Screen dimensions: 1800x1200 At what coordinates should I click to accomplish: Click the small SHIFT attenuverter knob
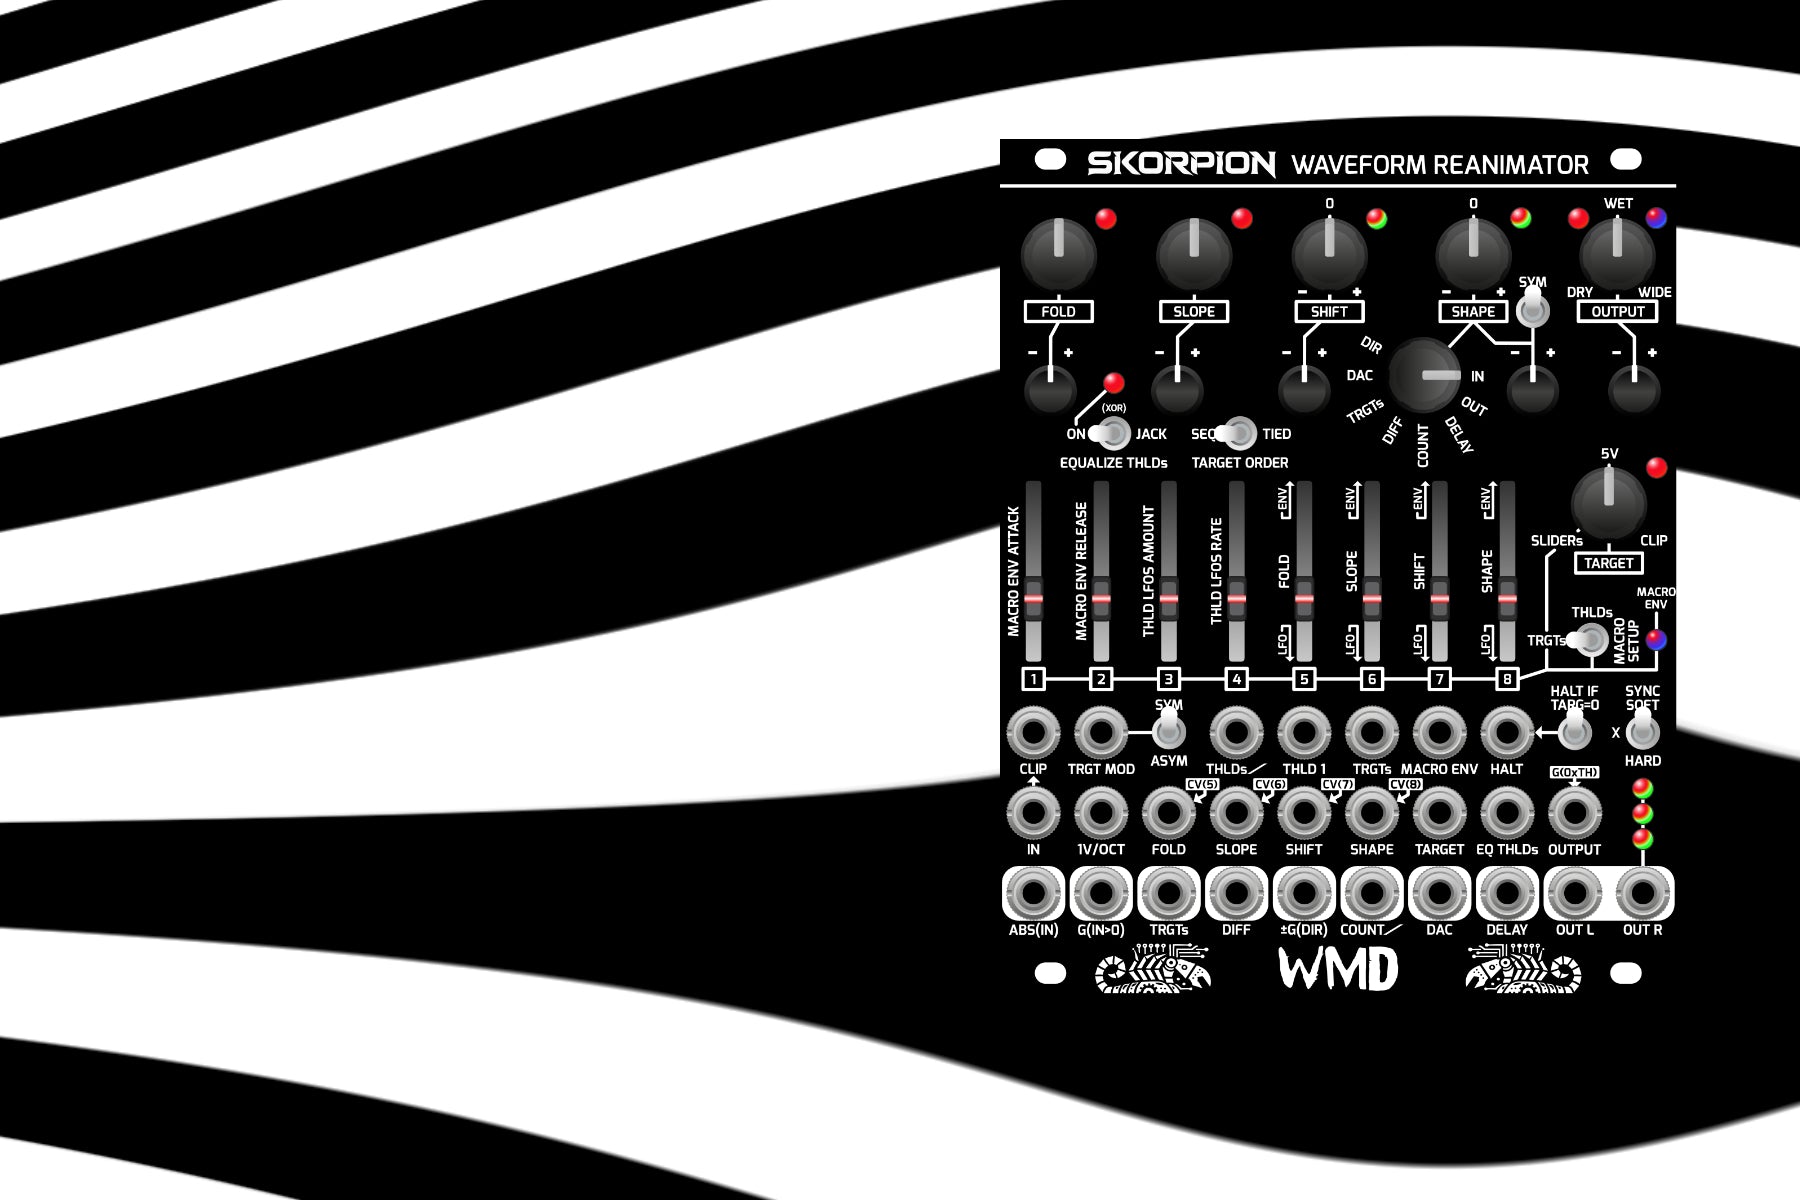[1305, 389]
